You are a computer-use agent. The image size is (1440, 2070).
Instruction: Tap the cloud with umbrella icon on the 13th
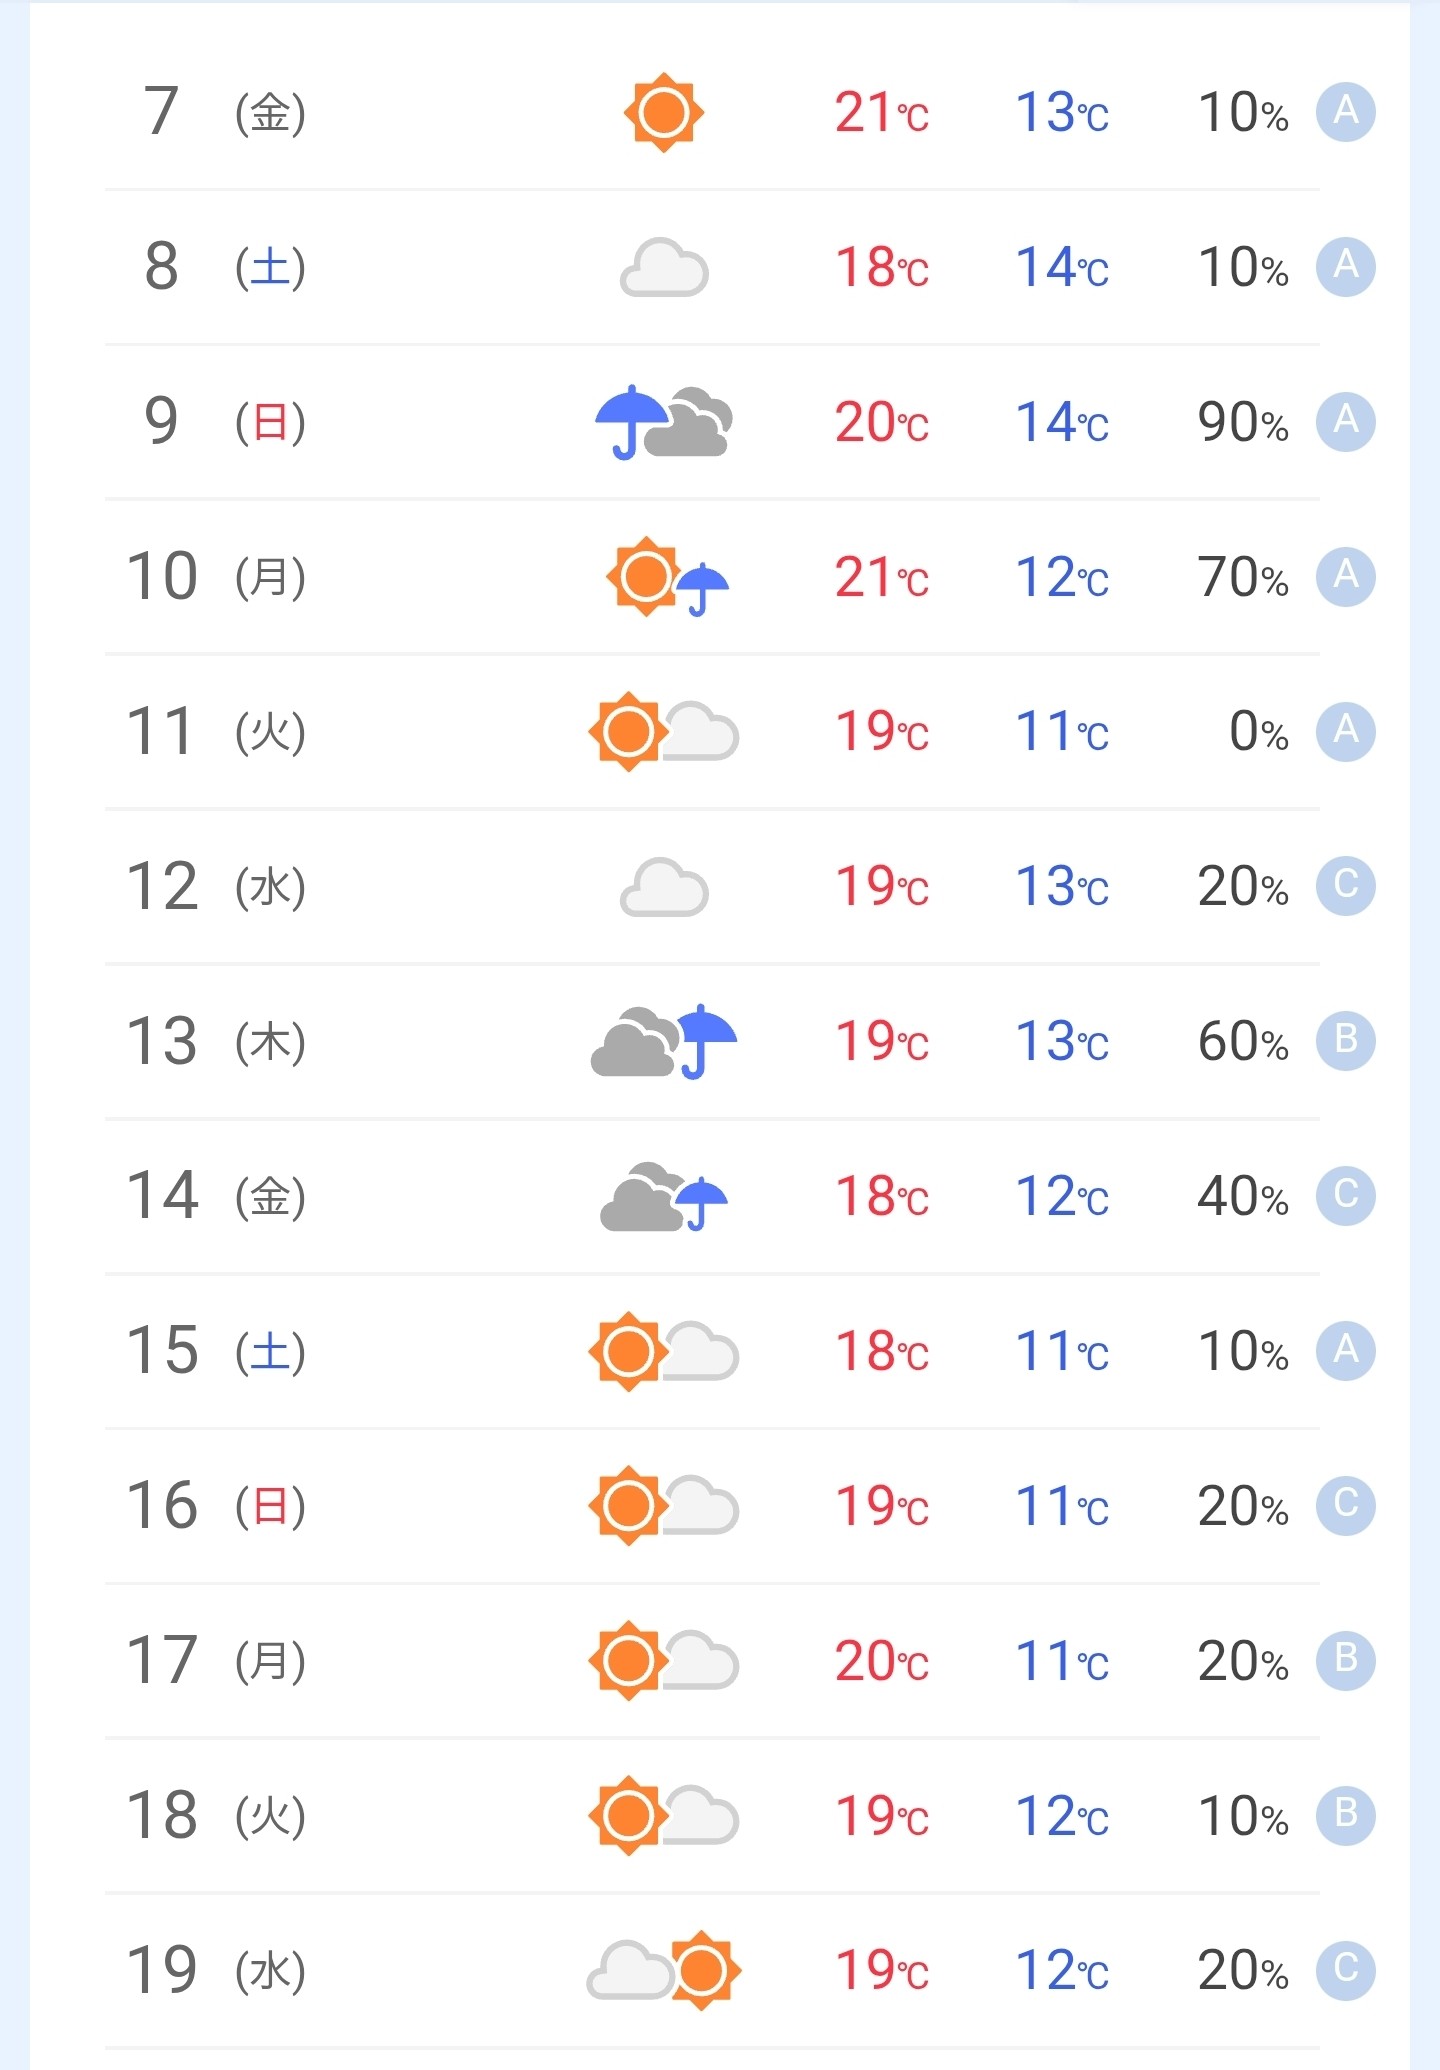(663, 1041)
